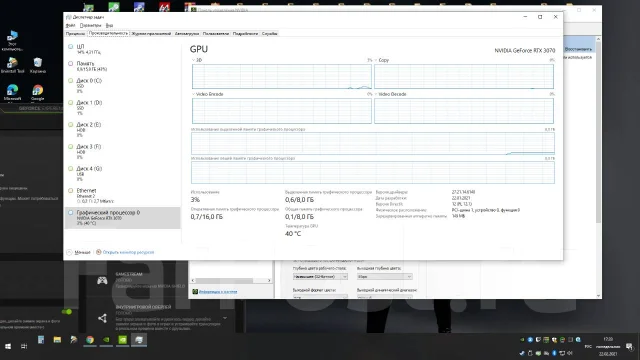This screenshot has height=360, width=640.
Task: Click the in-game overlay share icon
Action: tap(102, 318)
